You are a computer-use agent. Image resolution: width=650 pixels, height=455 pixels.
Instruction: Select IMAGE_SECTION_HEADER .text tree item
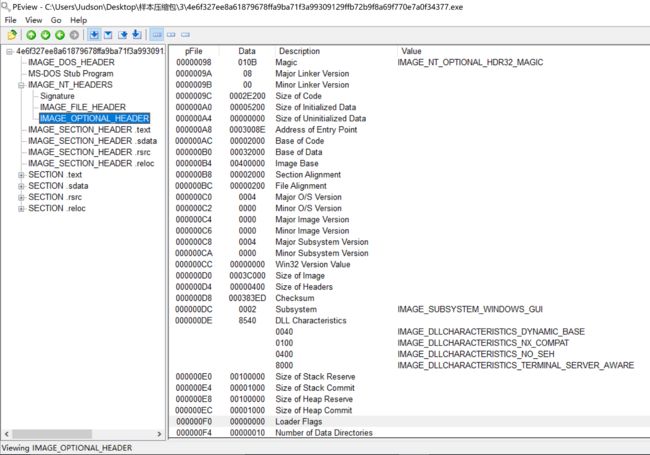(x=89, y=129)
